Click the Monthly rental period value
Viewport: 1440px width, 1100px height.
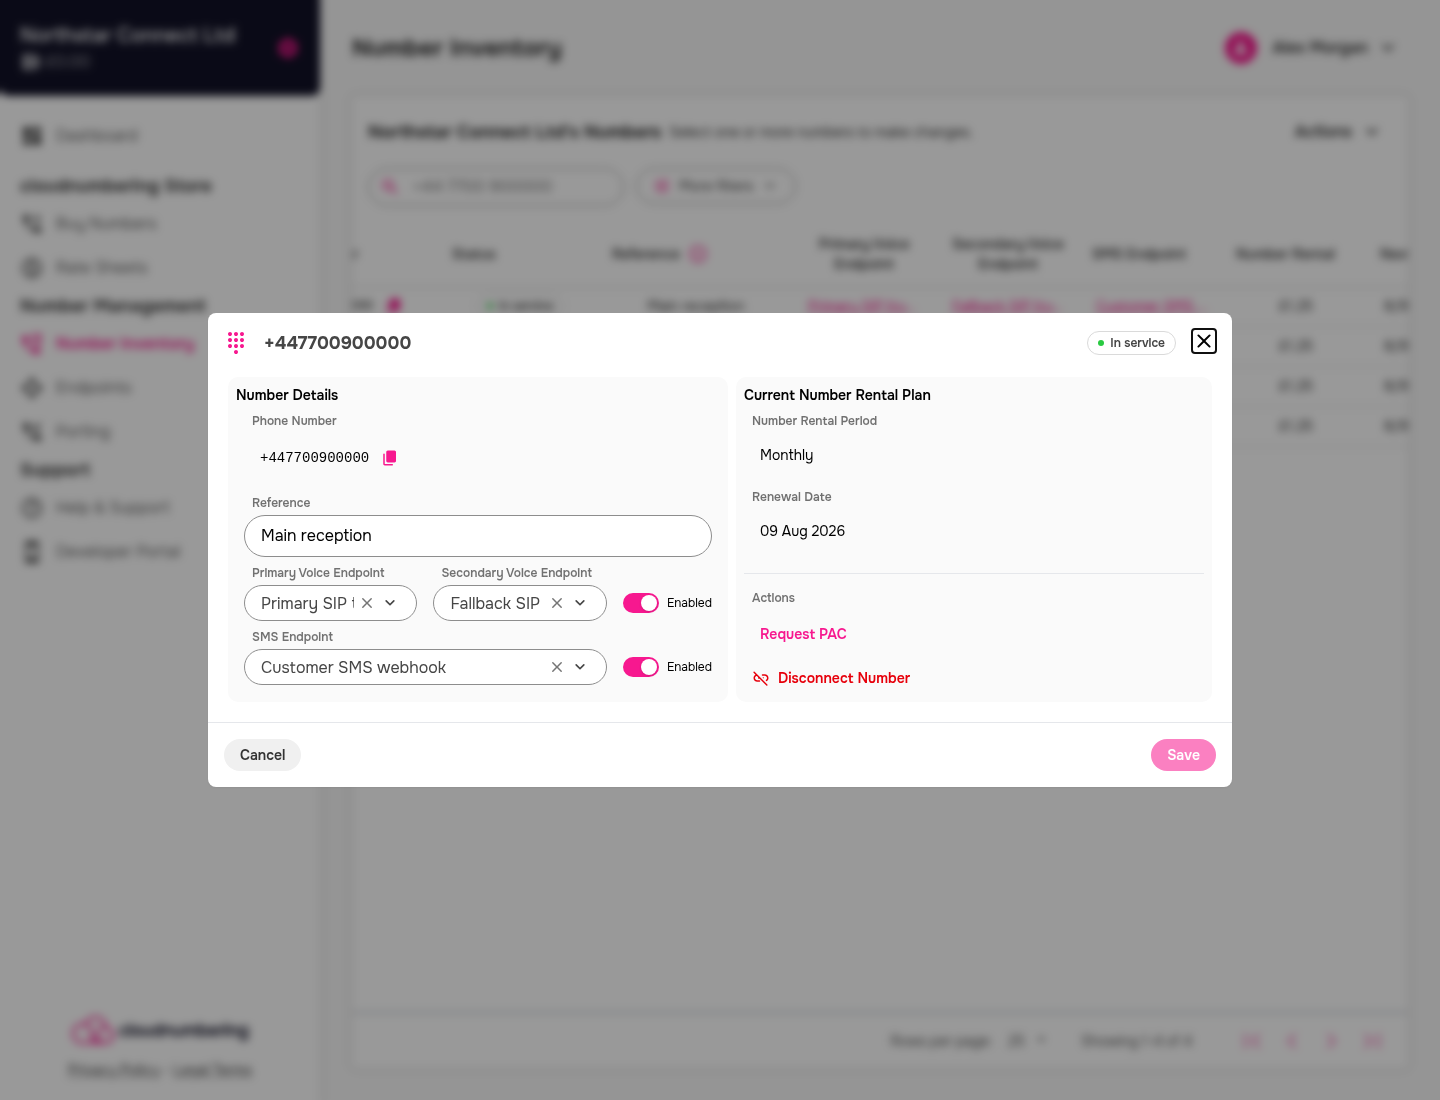pos(786,455)
